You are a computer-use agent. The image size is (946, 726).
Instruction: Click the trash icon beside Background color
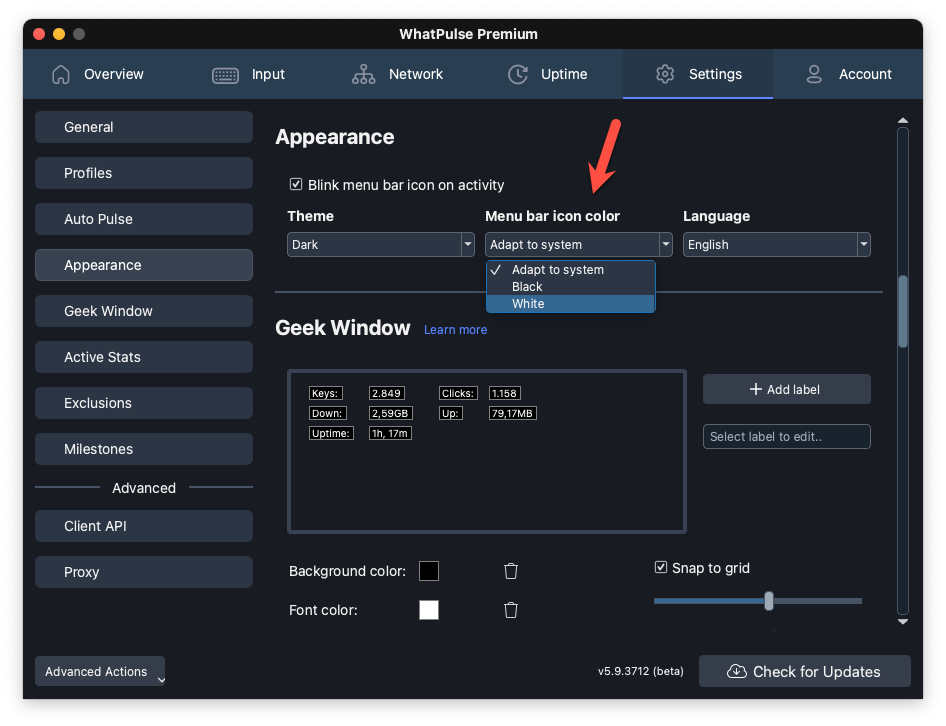coord(510,570)
